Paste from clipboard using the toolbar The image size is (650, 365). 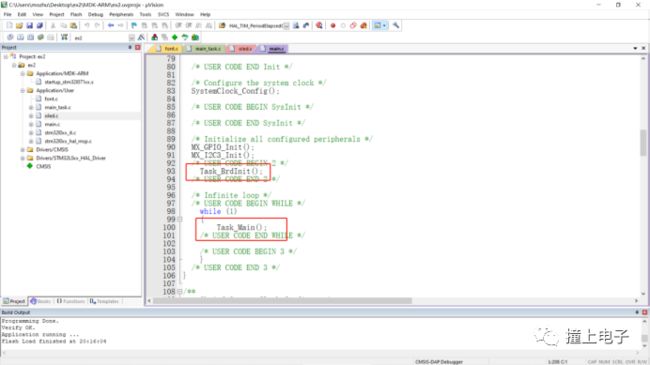point(73,26)
